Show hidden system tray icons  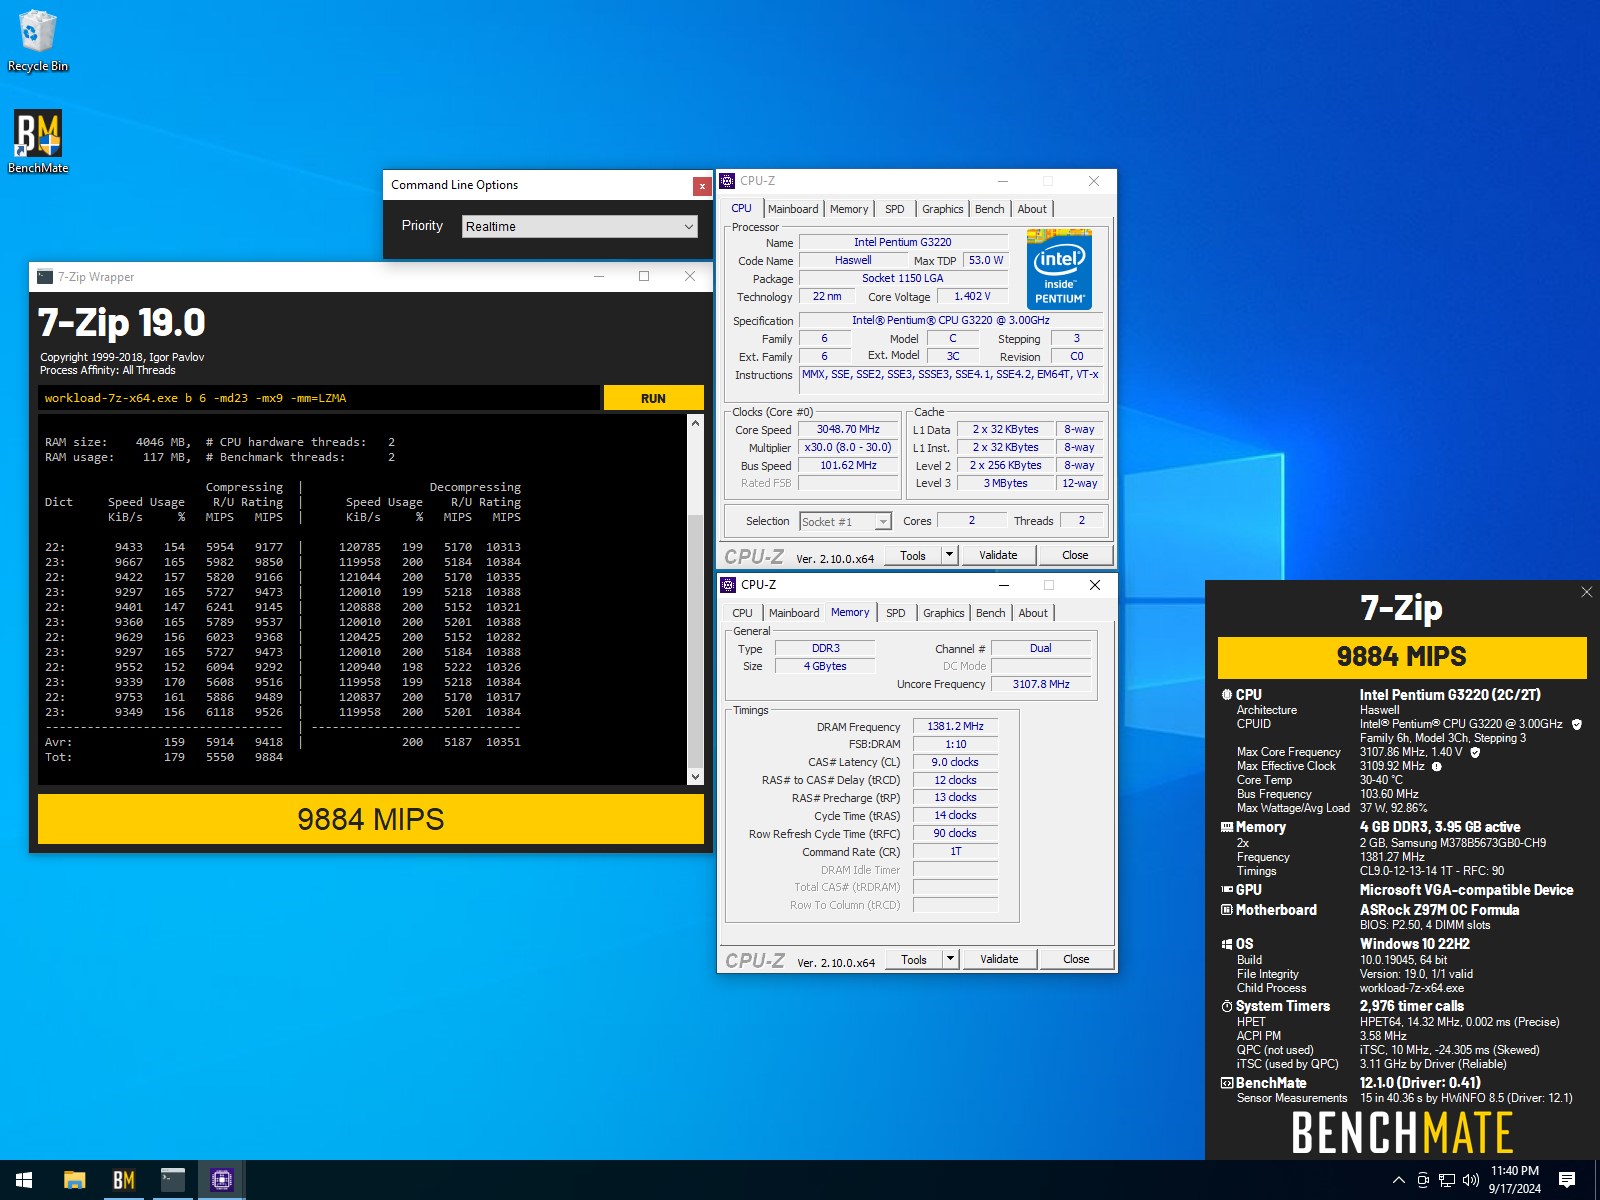point(1398,1180)
